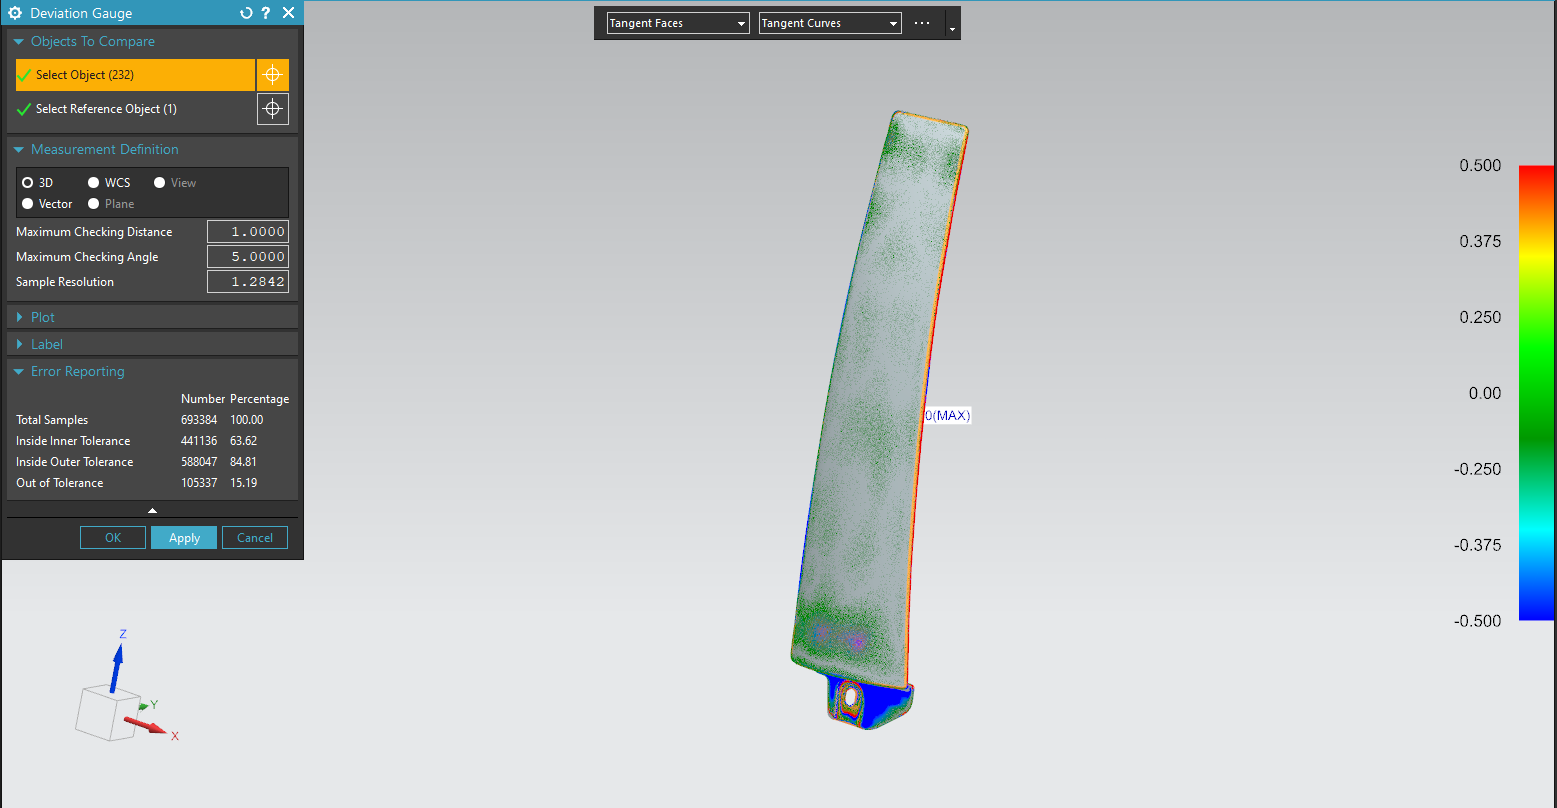Click the Maximum Checking Angle input field

(248, 257)
